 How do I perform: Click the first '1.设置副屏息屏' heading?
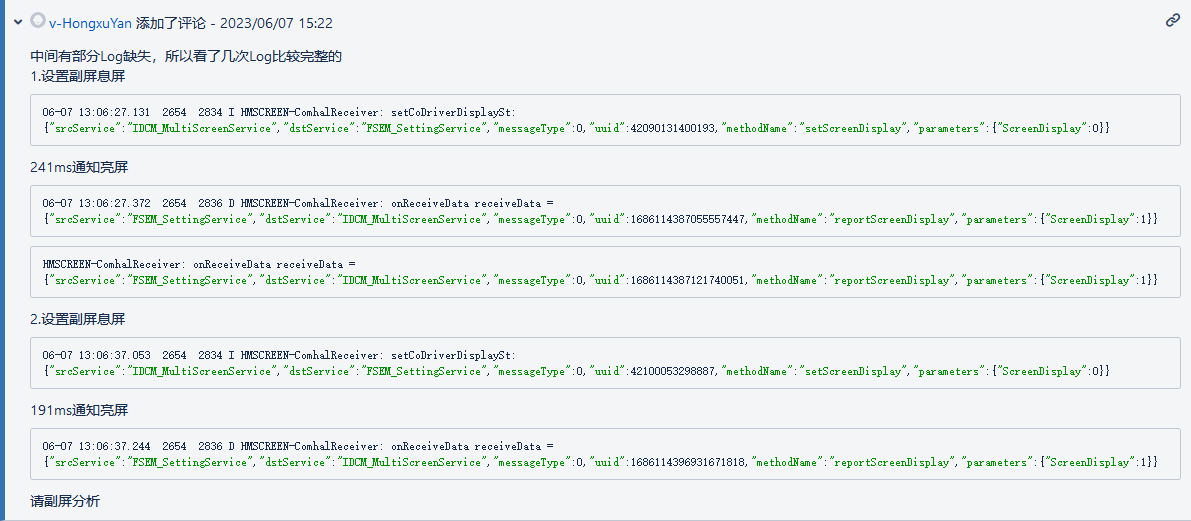tap(77, 76)
